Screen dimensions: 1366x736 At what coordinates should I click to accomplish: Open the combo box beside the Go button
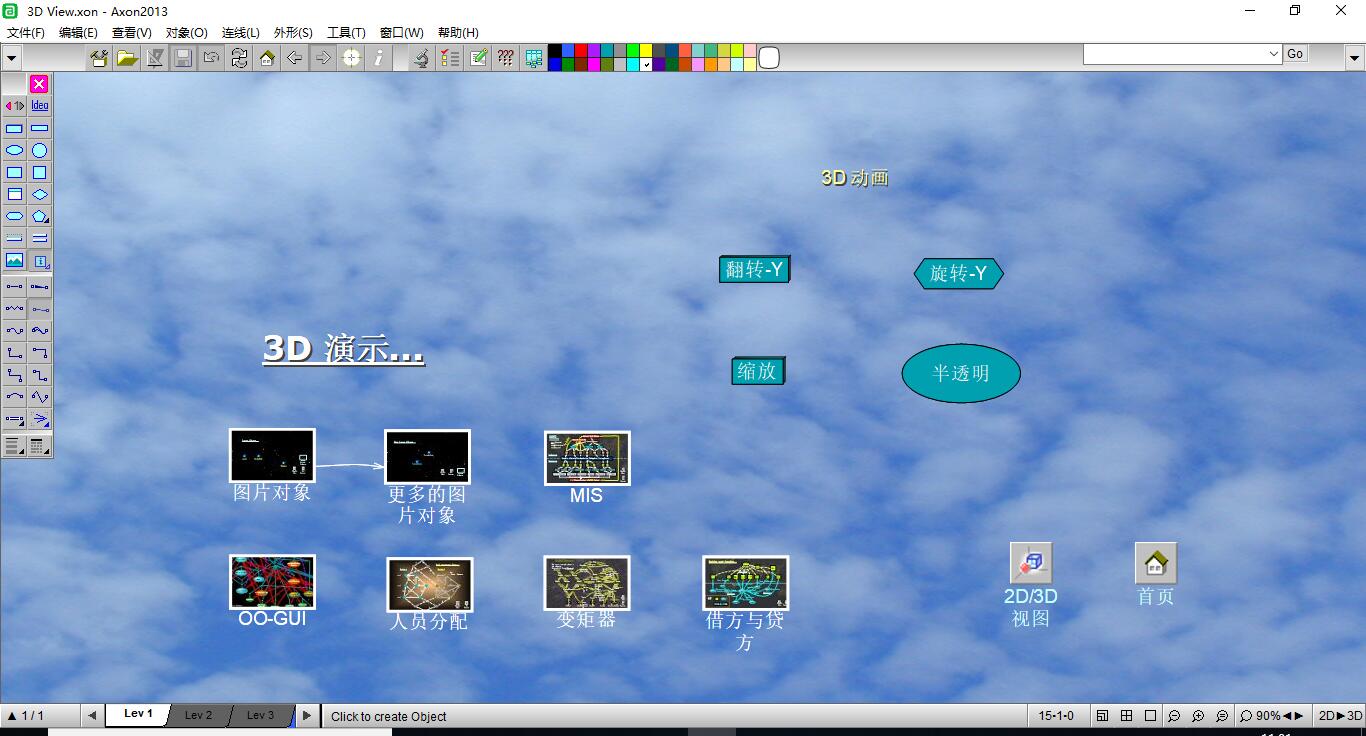click(x=1273, y=54)
